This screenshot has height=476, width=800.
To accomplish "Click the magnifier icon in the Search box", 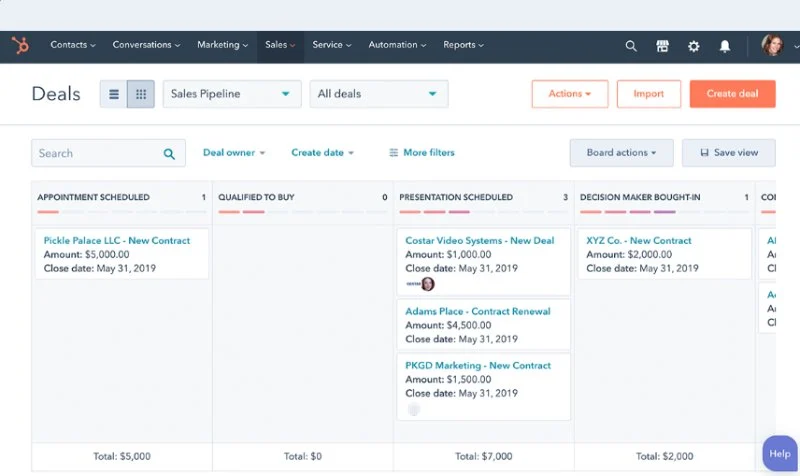I will (169, 154).
